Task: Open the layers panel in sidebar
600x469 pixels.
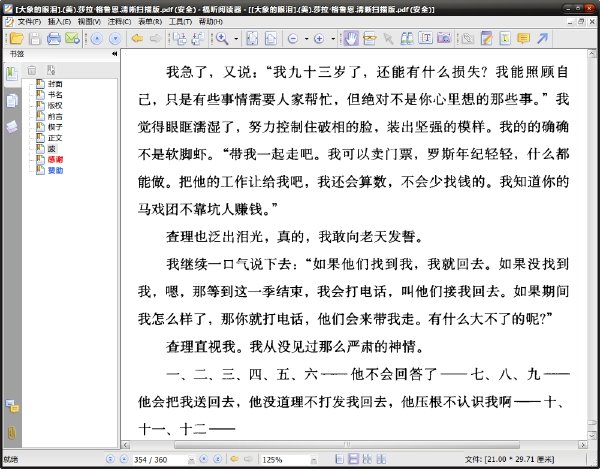Action: [12, 127]
